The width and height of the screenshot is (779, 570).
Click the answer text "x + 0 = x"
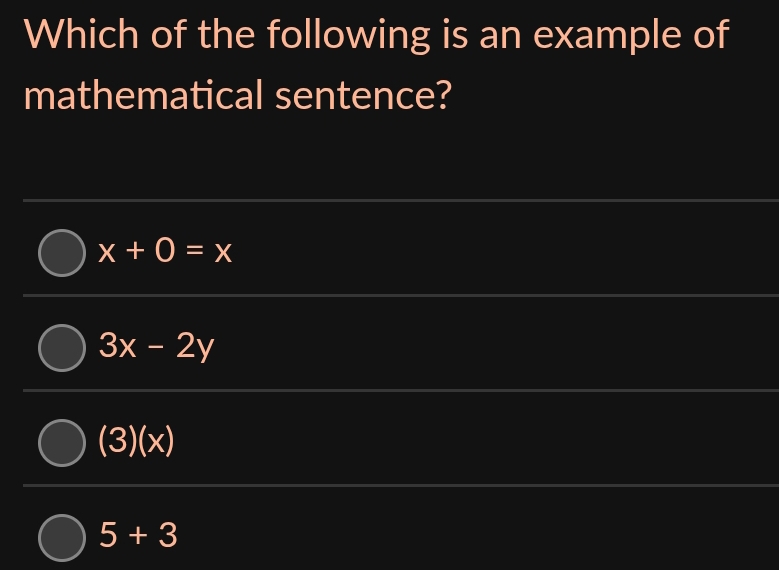pos(165,250)
